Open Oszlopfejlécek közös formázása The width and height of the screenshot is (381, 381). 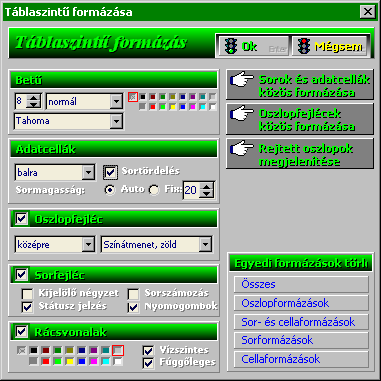coord(300,119)
